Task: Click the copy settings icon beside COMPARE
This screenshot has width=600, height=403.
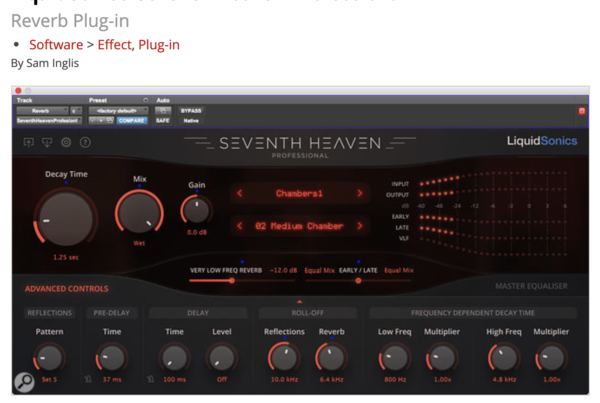Action: tap(109, 121)
